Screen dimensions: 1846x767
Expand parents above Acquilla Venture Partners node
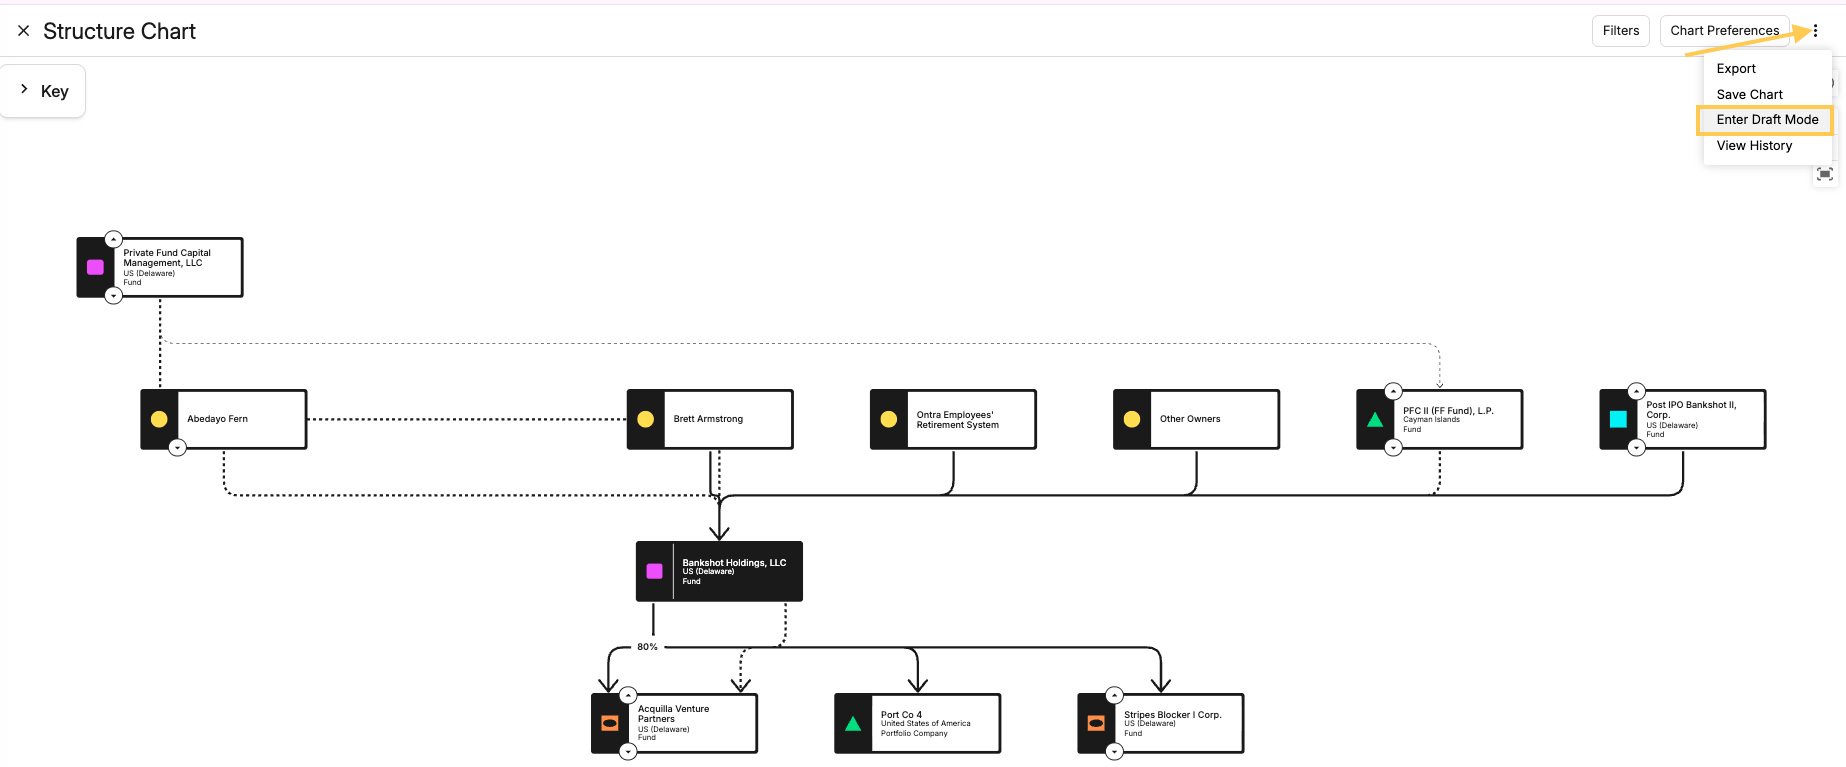point(628,695)
